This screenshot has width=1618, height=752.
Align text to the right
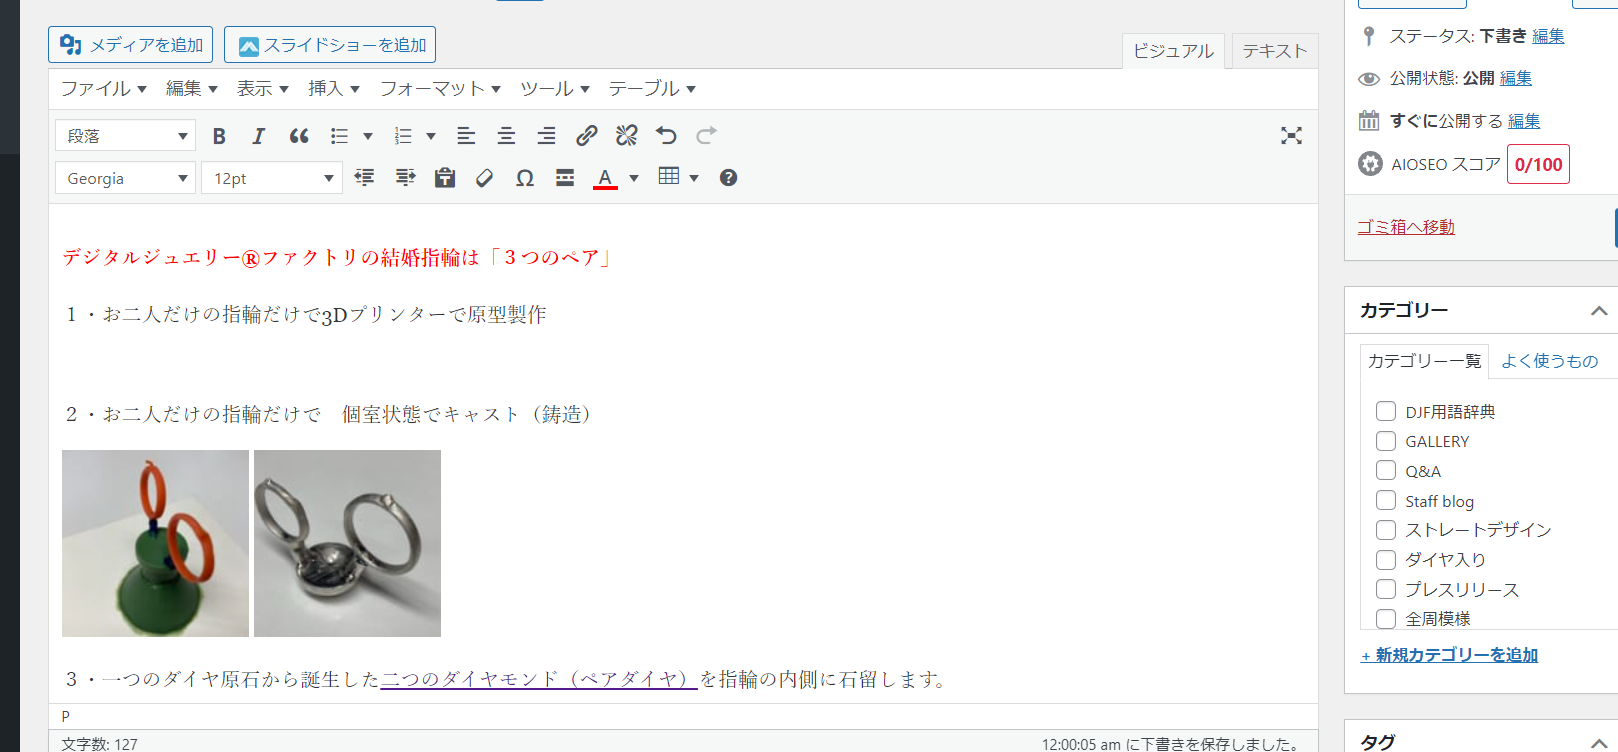(x=546, y=136)
